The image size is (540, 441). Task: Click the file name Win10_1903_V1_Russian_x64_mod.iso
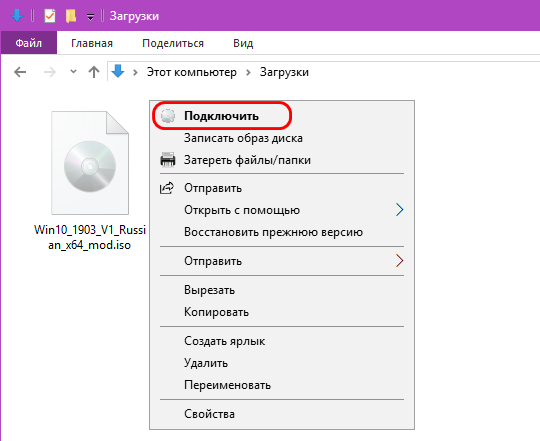point(90,237)
